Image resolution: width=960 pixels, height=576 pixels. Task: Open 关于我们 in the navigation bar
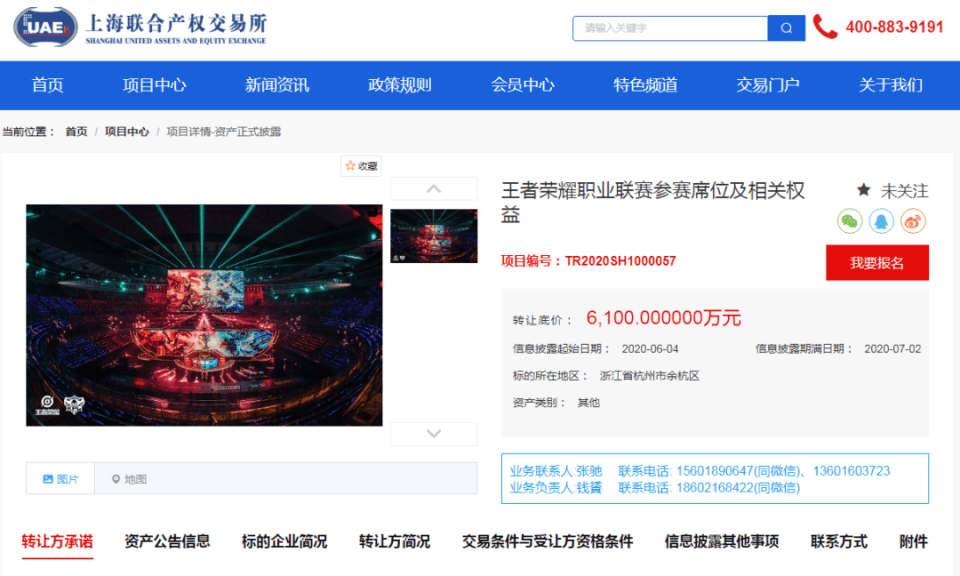point(890,85)
